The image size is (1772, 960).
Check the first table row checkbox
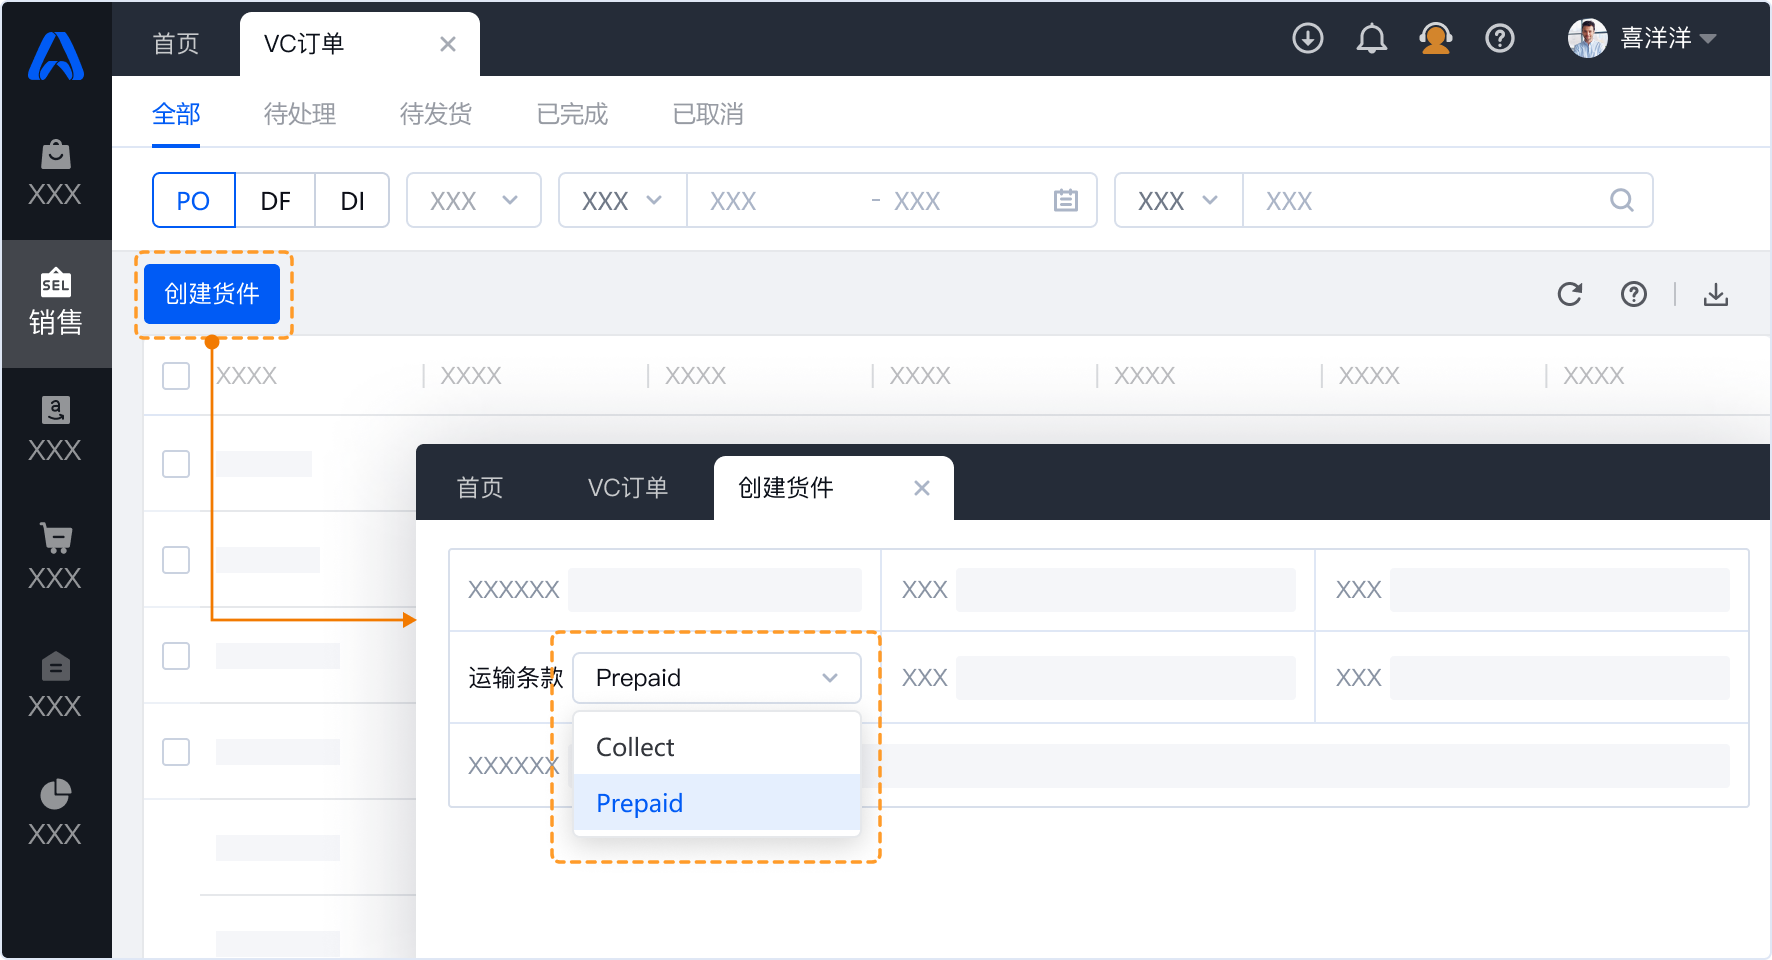click(176, 464)
